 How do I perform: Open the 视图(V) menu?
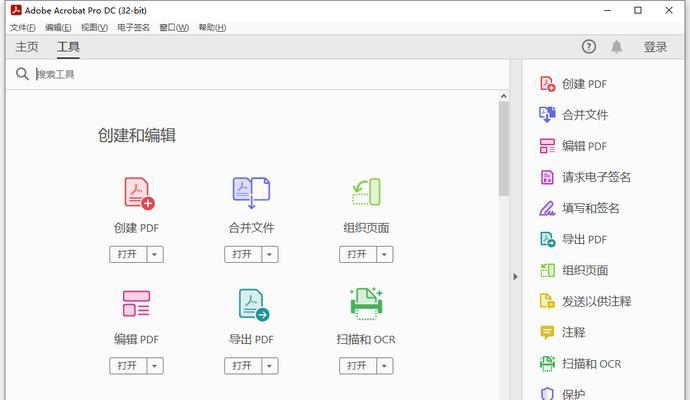pyautogui.click(x=94, y=28)
